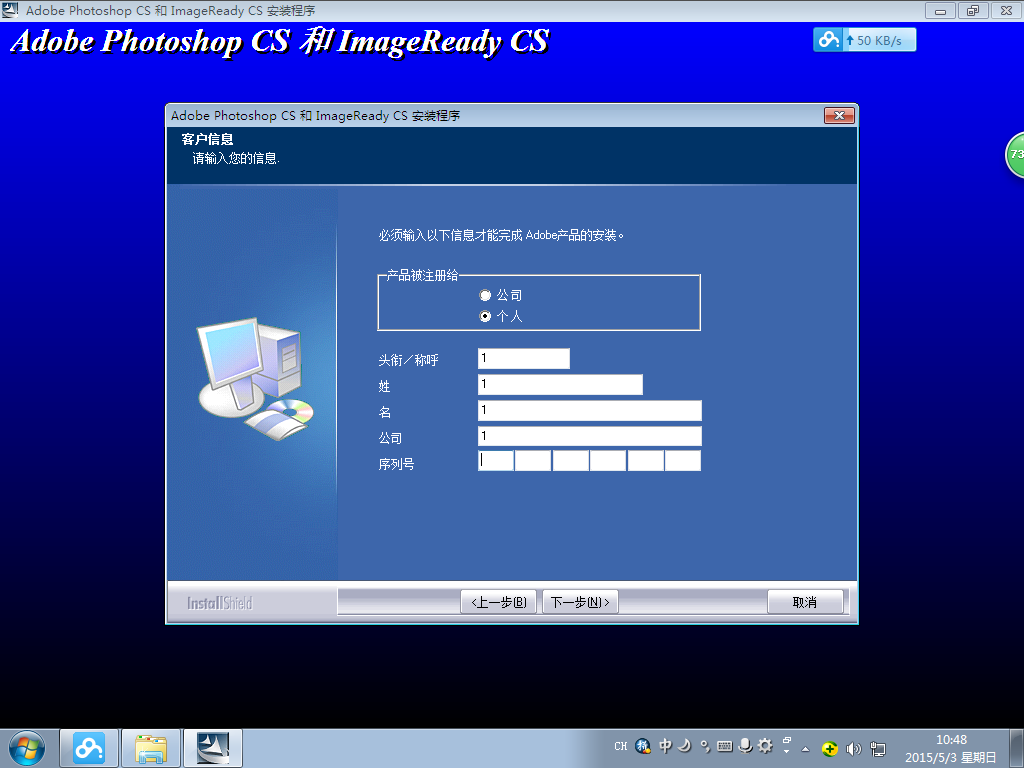
Task: Select the 公司 radio button
Action: pos(485,295)
